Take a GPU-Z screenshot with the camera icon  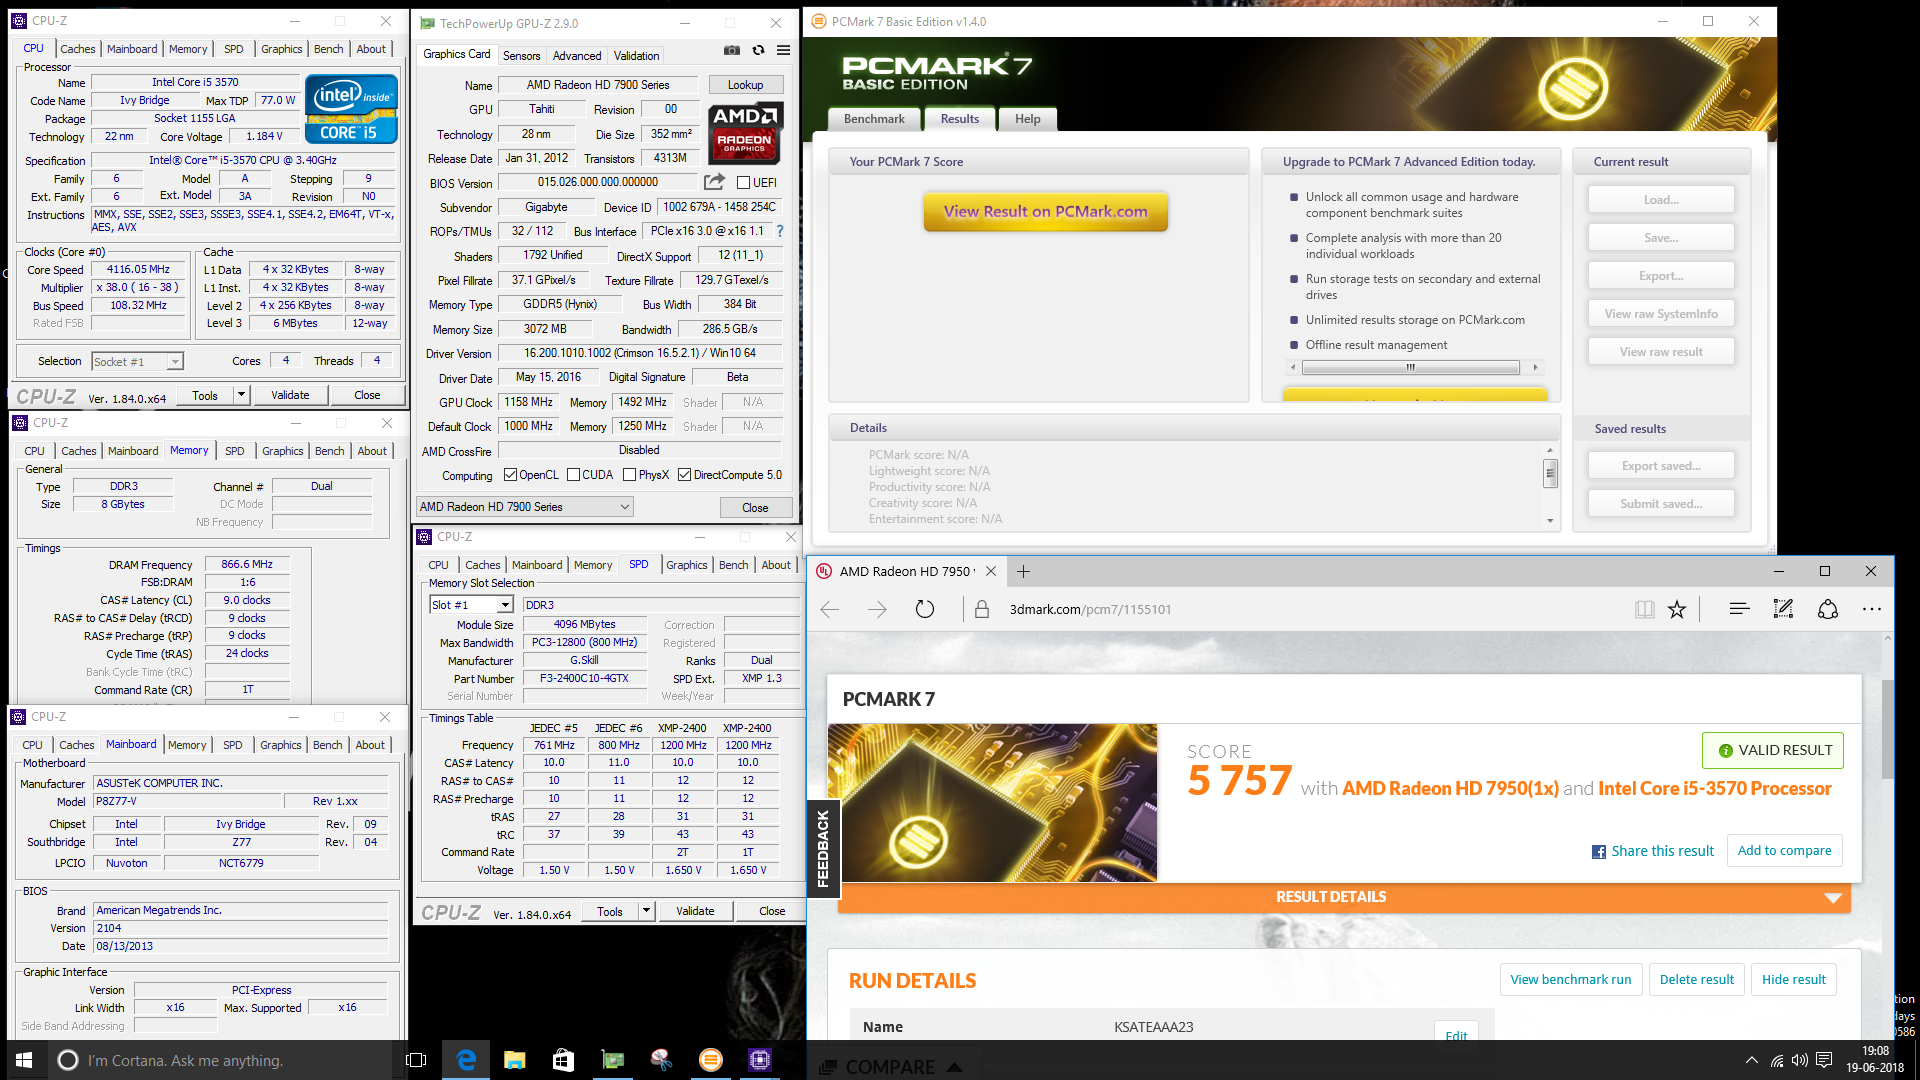pos(732,51)
